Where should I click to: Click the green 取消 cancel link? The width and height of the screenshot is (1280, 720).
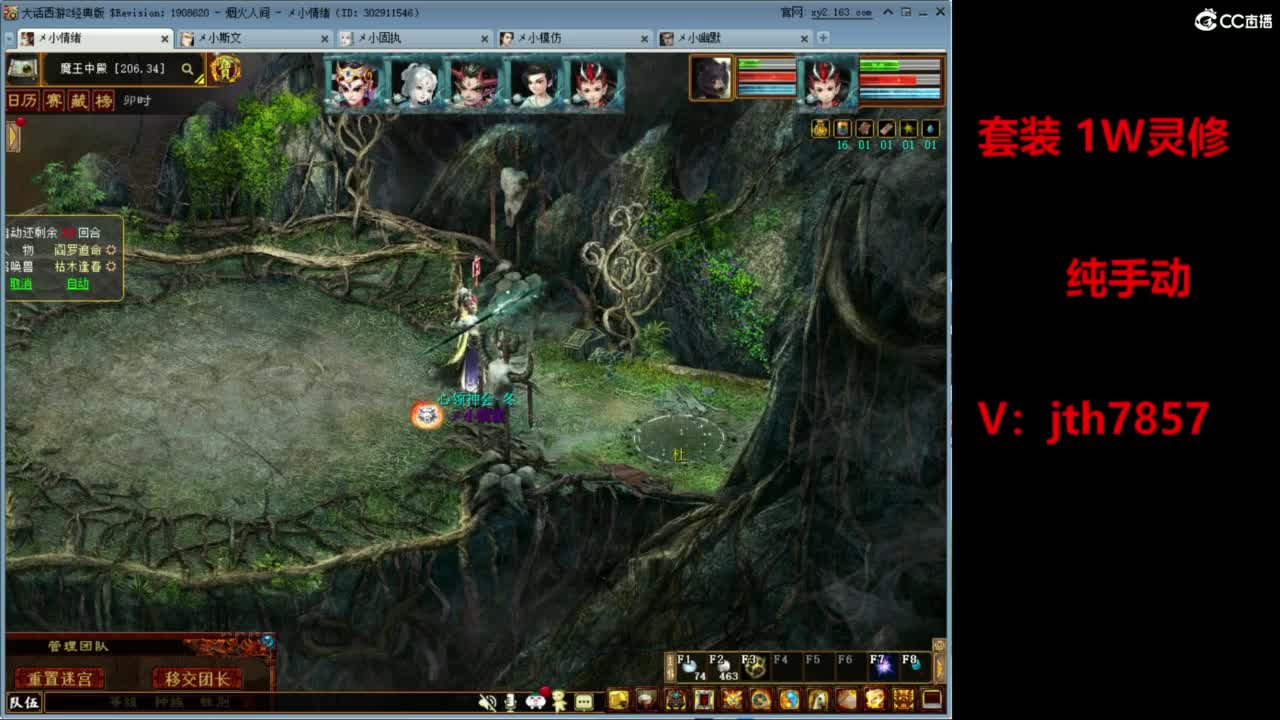coord(20,283)
